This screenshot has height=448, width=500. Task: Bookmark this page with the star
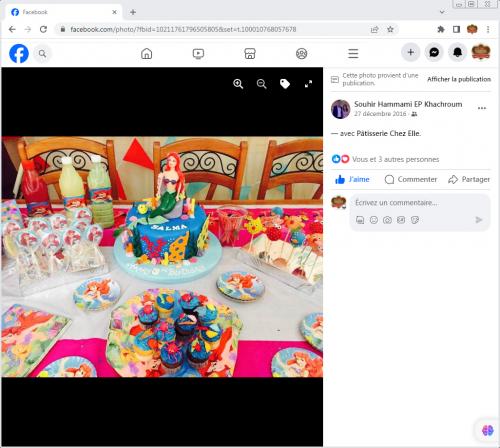point(390,30)
